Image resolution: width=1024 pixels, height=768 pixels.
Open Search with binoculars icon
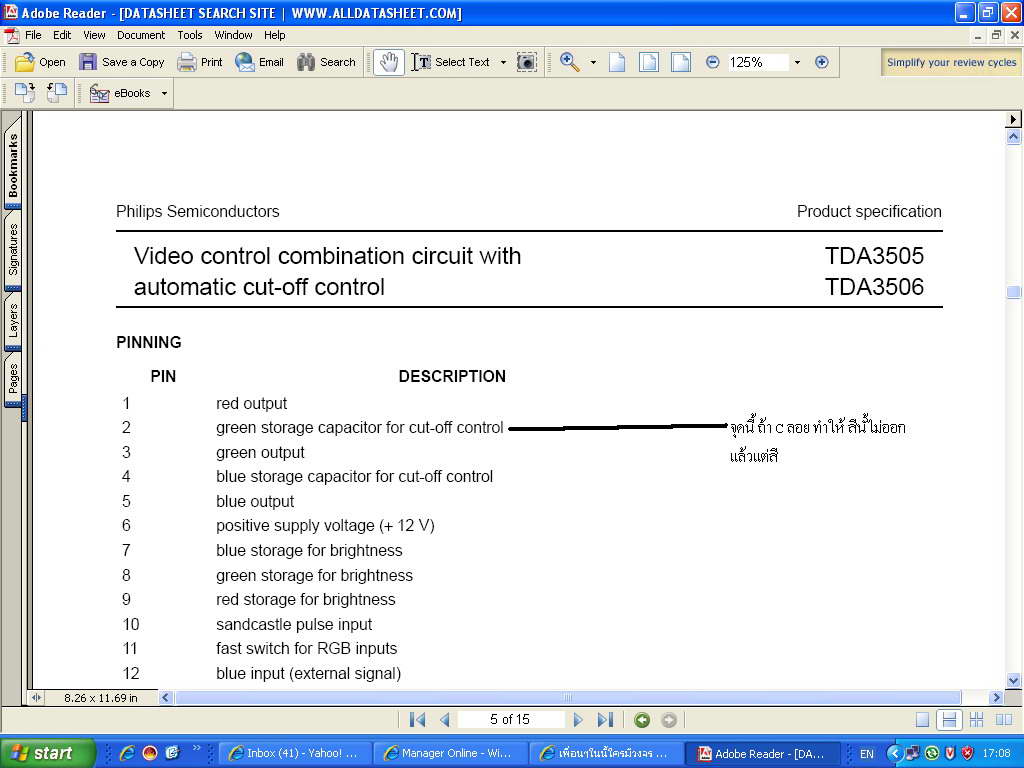[x=326, y=62]
